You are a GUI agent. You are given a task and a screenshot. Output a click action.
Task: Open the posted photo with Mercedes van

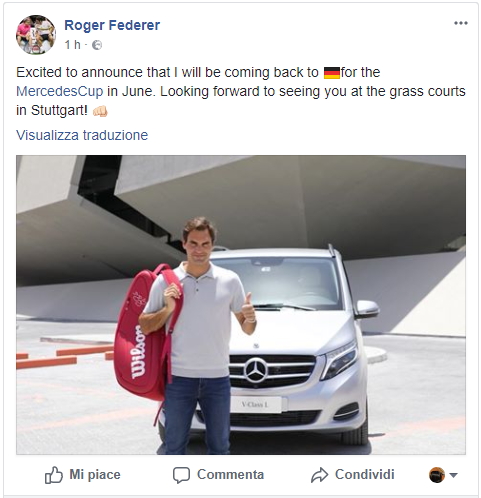tap(241, 305)
